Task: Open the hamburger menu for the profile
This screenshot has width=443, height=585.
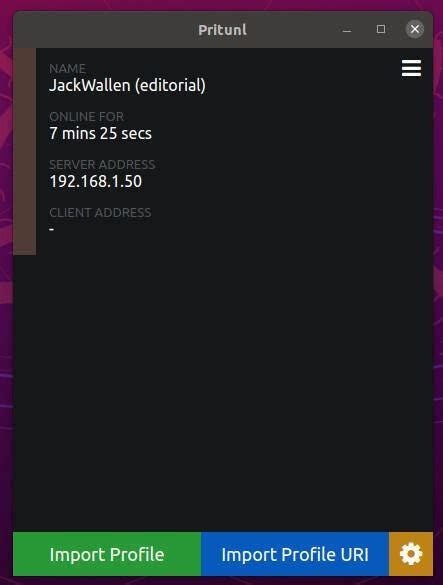Action: click(411, 68)
